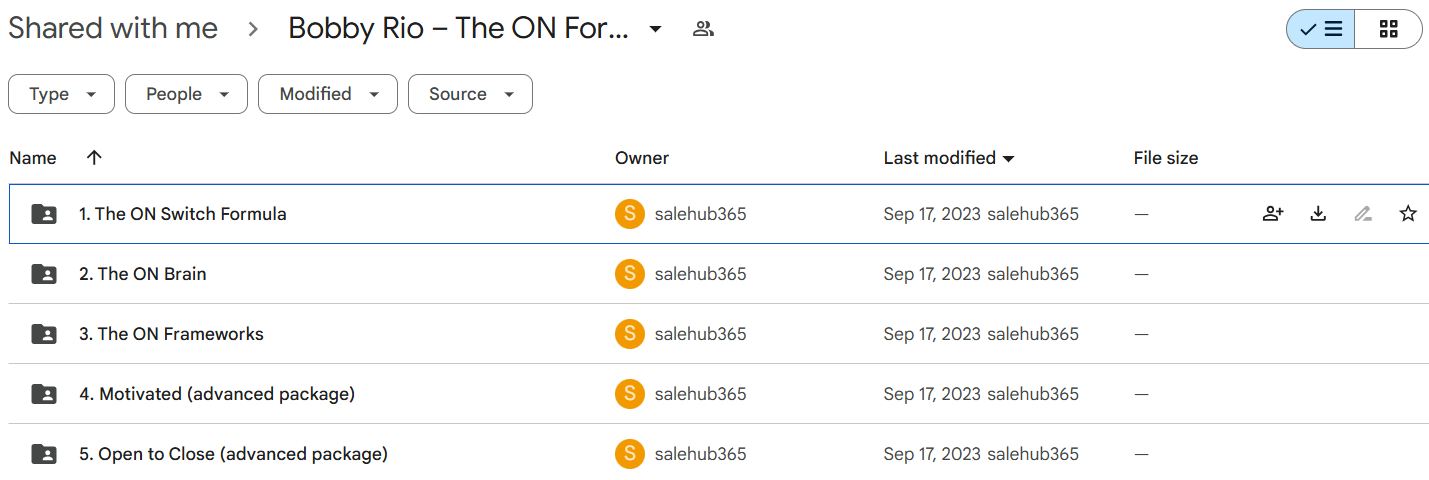Share the ON Switch Formula folder
This screenshot has height=480, width=1429.
point(1273,213)
